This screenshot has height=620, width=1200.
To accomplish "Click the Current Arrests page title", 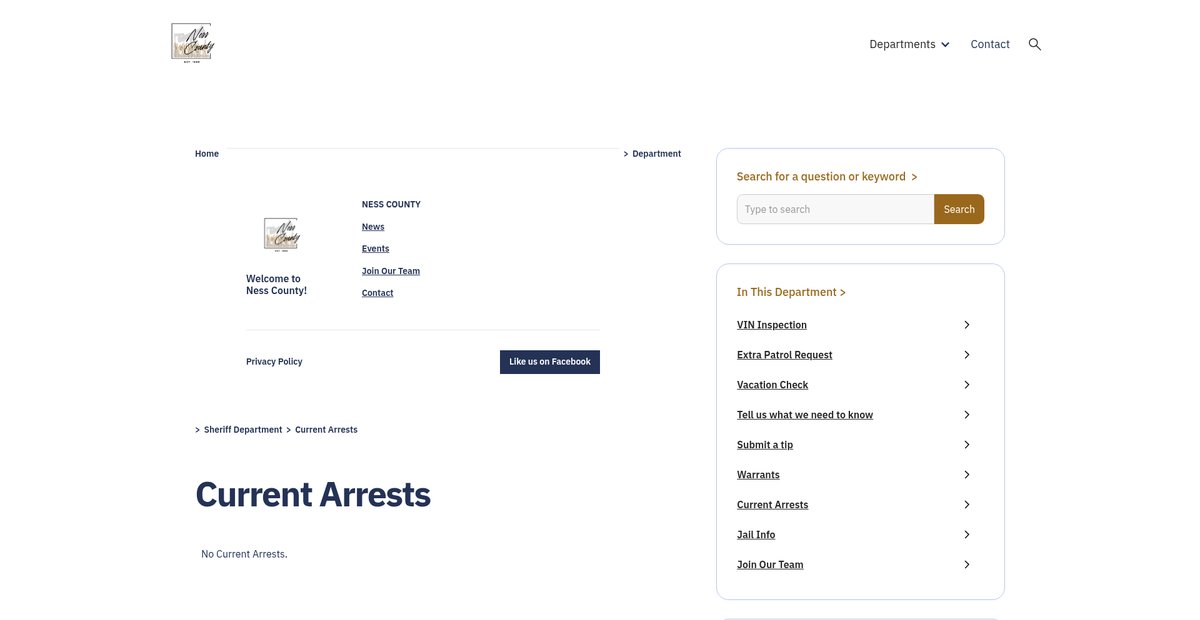I will pyautogui.click(x=313, y=494).
